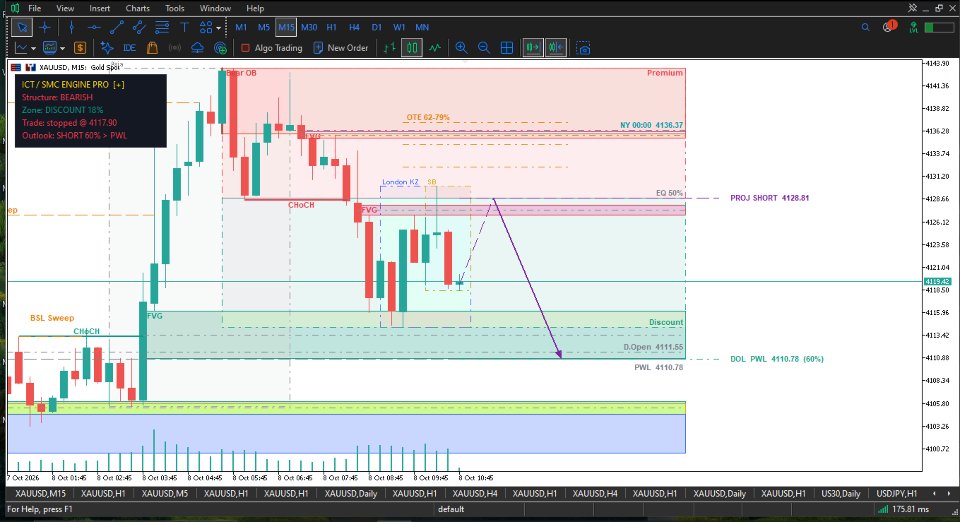Open the Window menu
Viewport: 960px width, 522px height.
[x=216, y=8]
